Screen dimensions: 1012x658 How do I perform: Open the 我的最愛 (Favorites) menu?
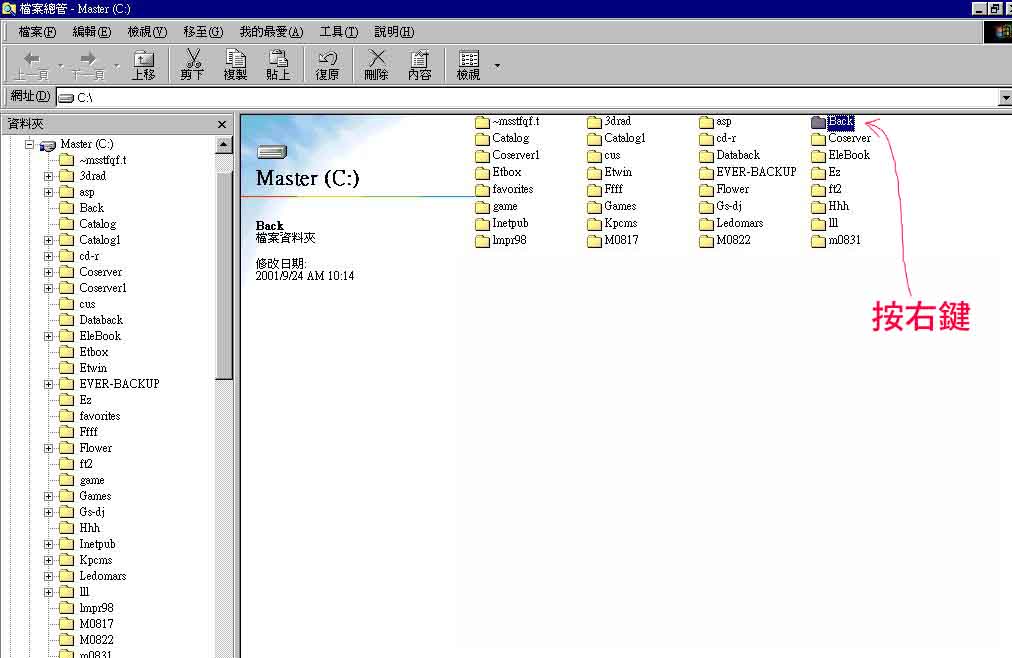point(270,32)
